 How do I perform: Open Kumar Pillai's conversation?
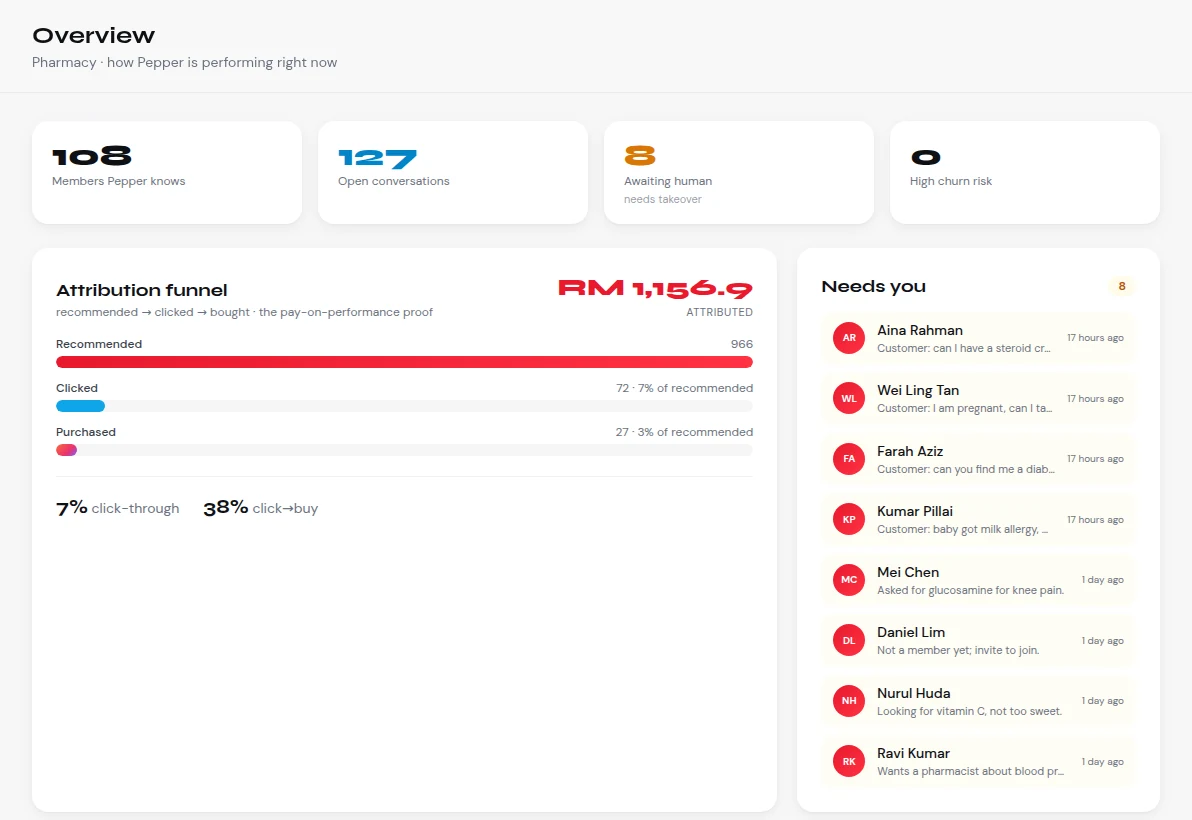978,520
